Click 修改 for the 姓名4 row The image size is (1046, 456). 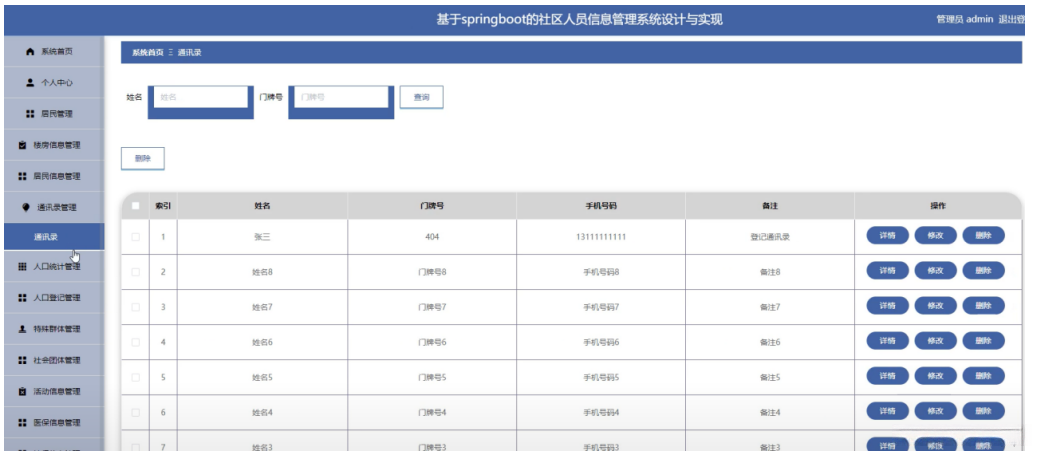(935, 411)
